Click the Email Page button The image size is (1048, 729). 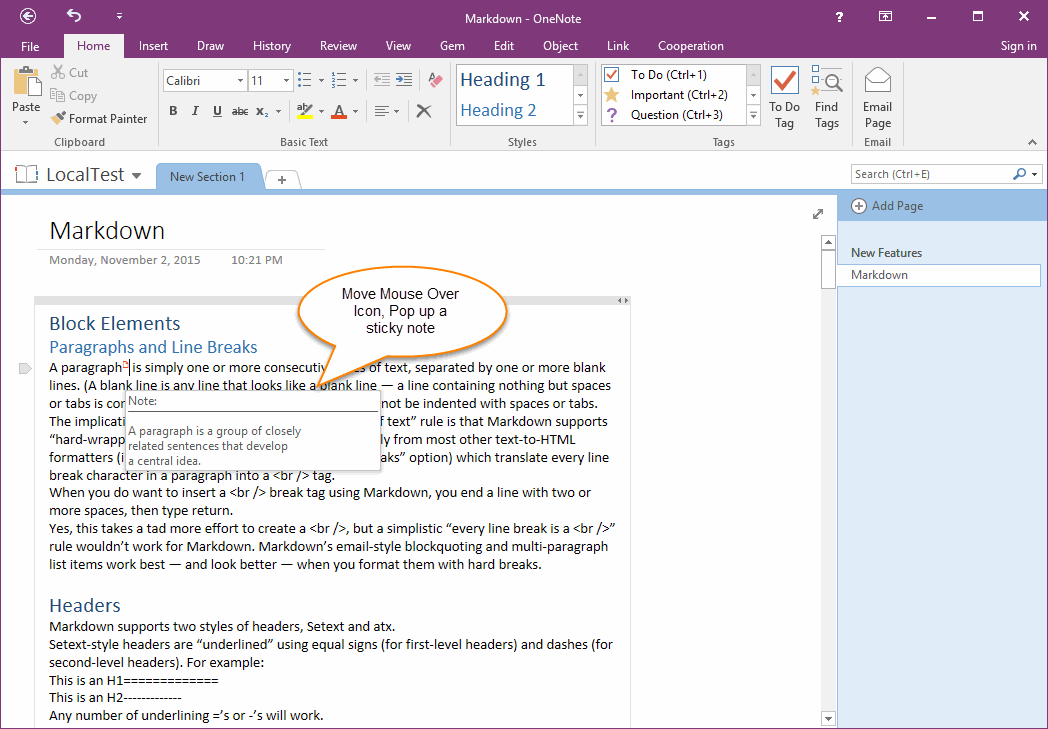point(878,98)
